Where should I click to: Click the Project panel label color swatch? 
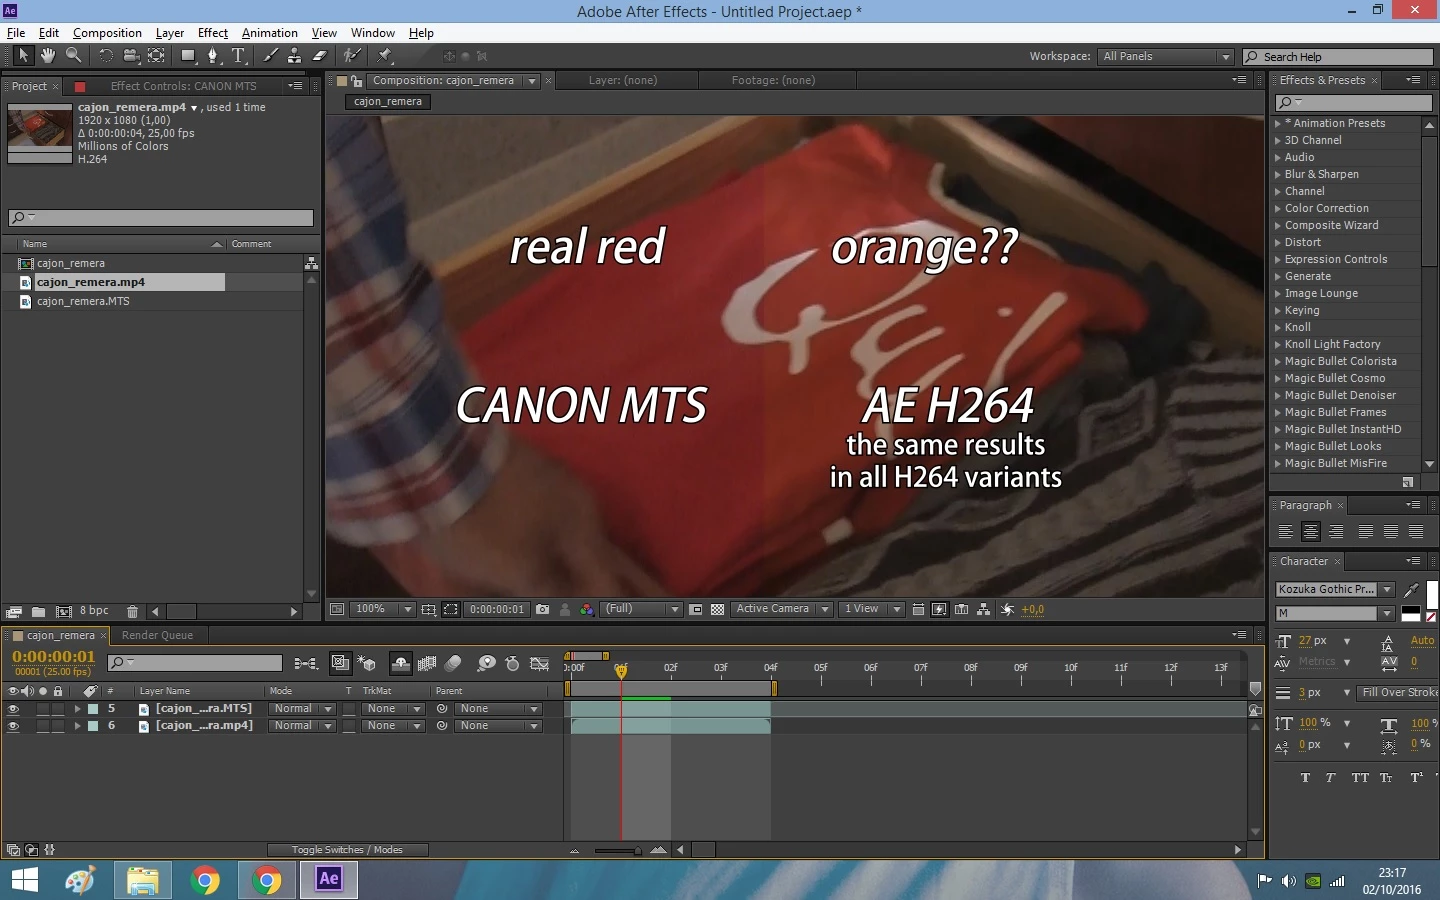tap(80, 87)
